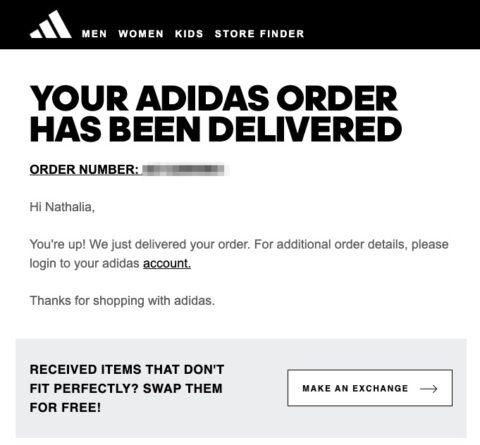The image size is (480, 445).
Task: Click FIT PERFECTLY? SWAP THEM banner line
Action: tap(126, 388)
